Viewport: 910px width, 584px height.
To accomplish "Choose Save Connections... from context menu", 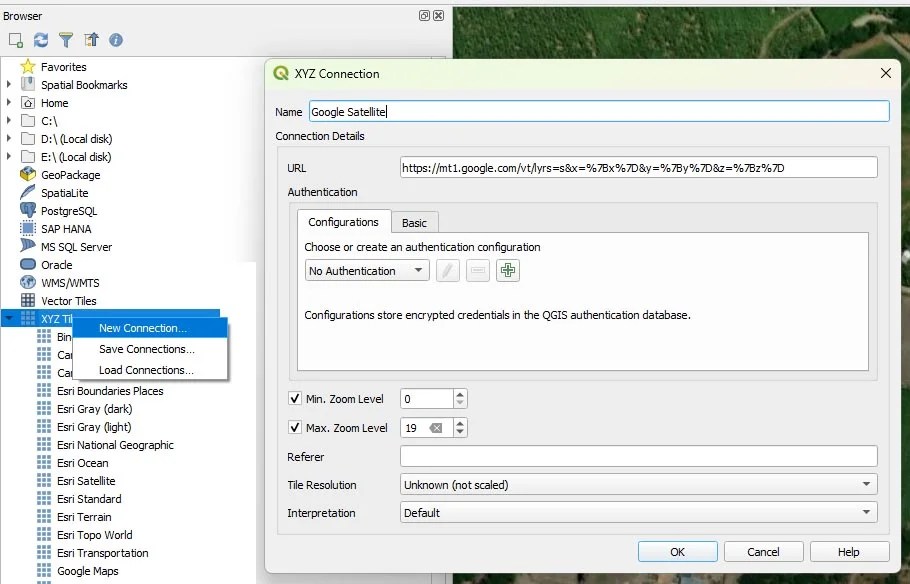I will click(150, 349).
